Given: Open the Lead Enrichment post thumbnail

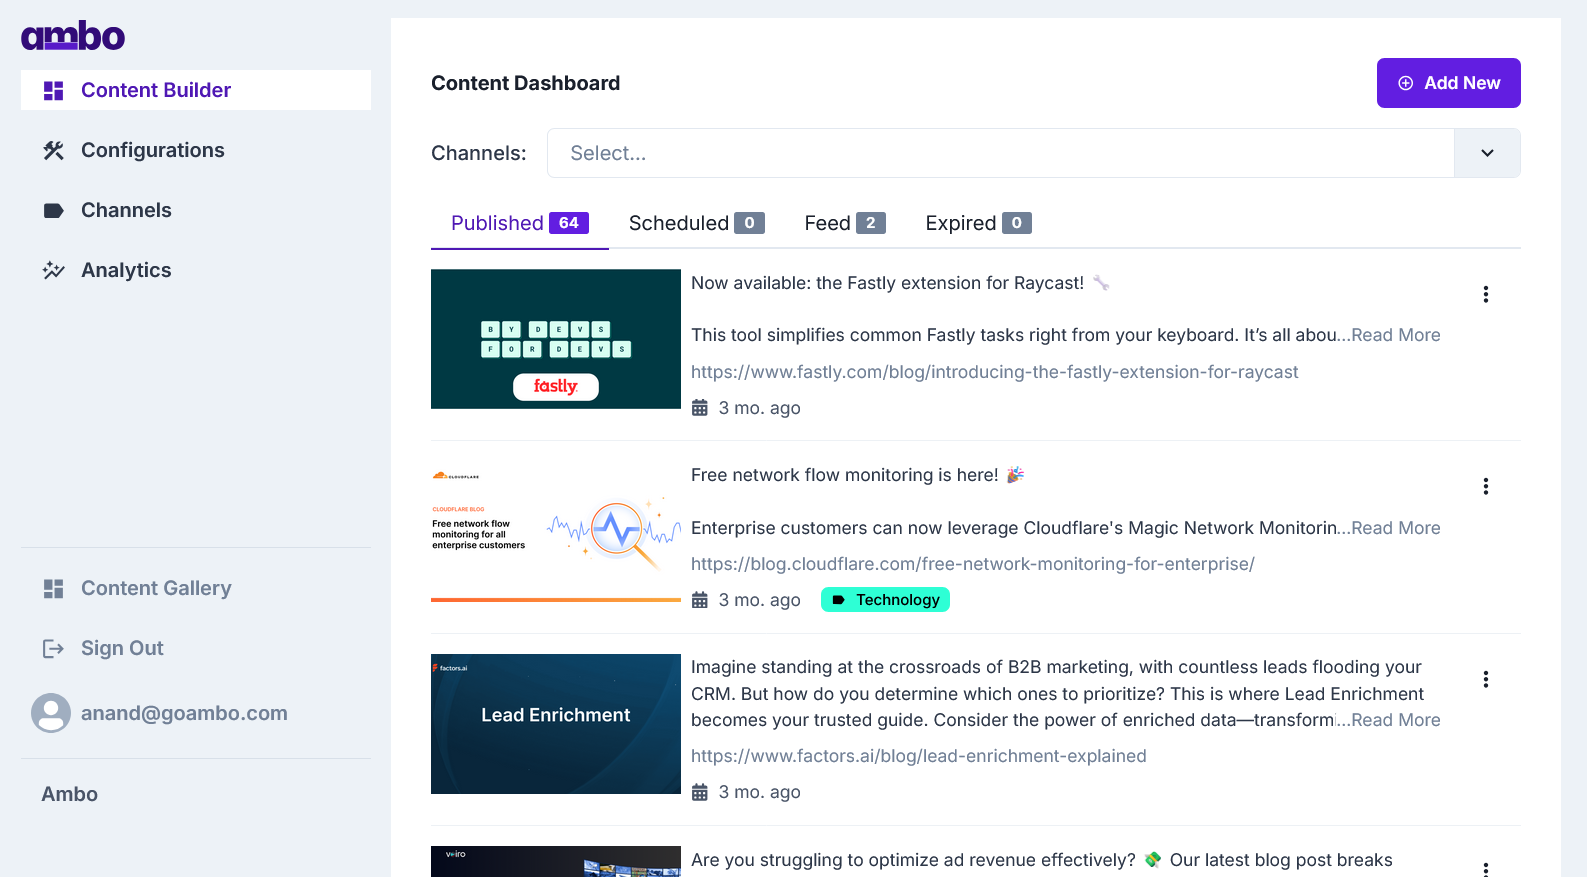Looking at the screenshot, I should [556, 724].
